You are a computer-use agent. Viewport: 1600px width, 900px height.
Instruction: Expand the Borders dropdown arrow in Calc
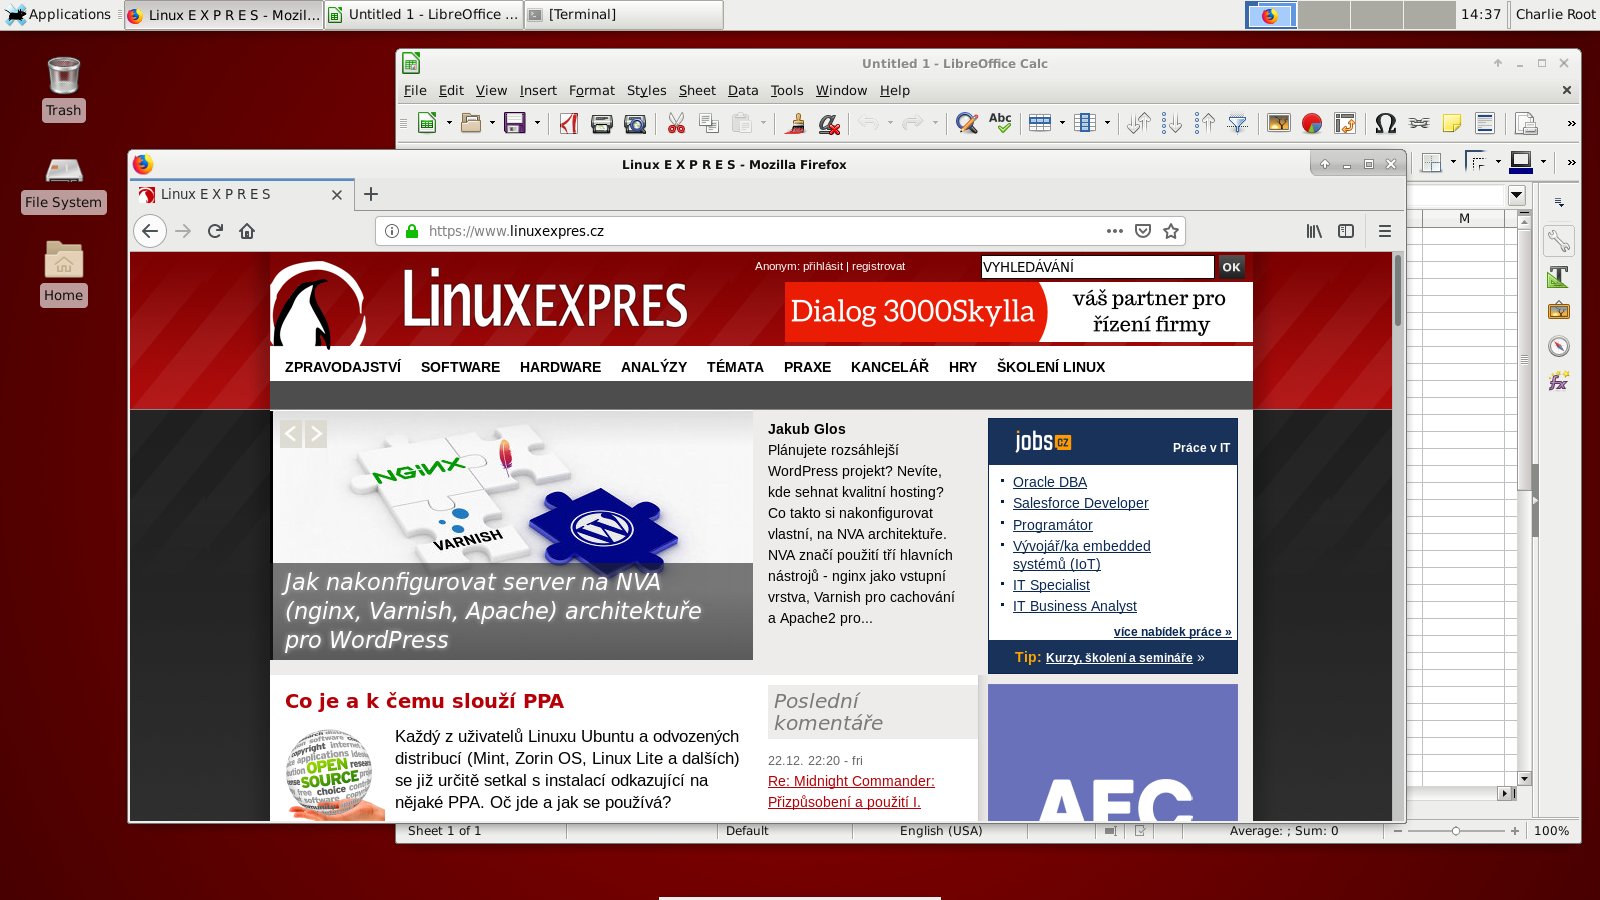pyautogui.click(x=1453, y=162)
